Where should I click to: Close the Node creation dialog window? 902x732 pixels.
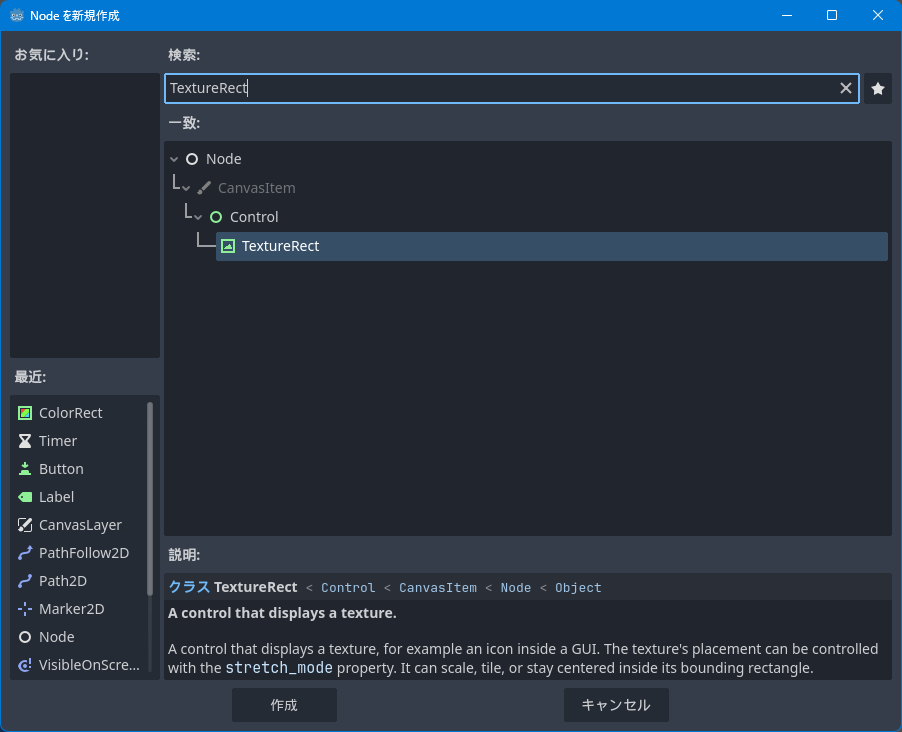click(878, 16)
